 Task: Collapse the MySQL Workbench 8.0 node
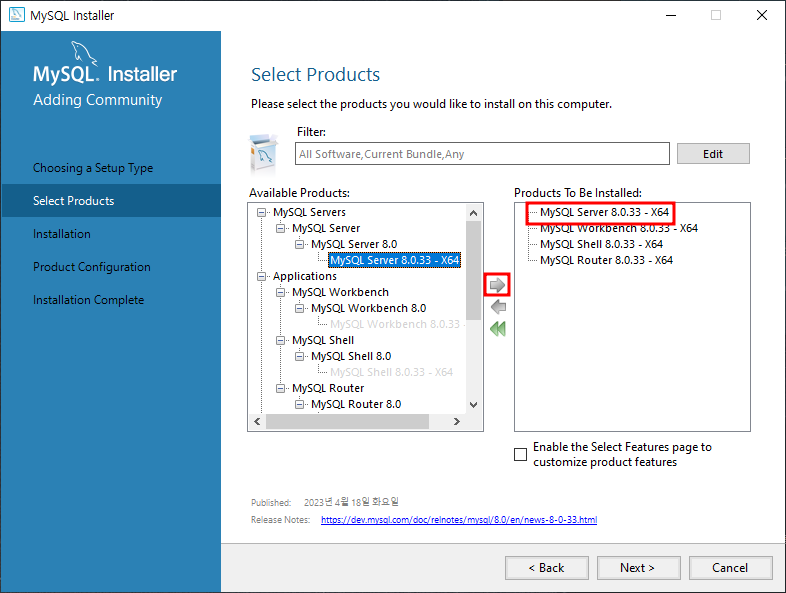299,308
